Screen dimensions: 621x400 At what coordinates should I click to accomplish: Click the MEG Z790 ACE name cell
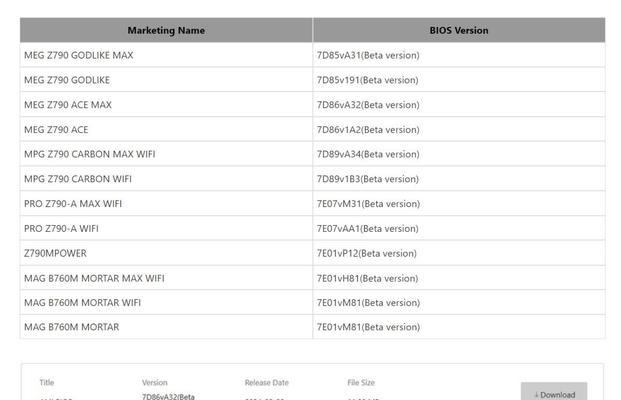[166, 130]
